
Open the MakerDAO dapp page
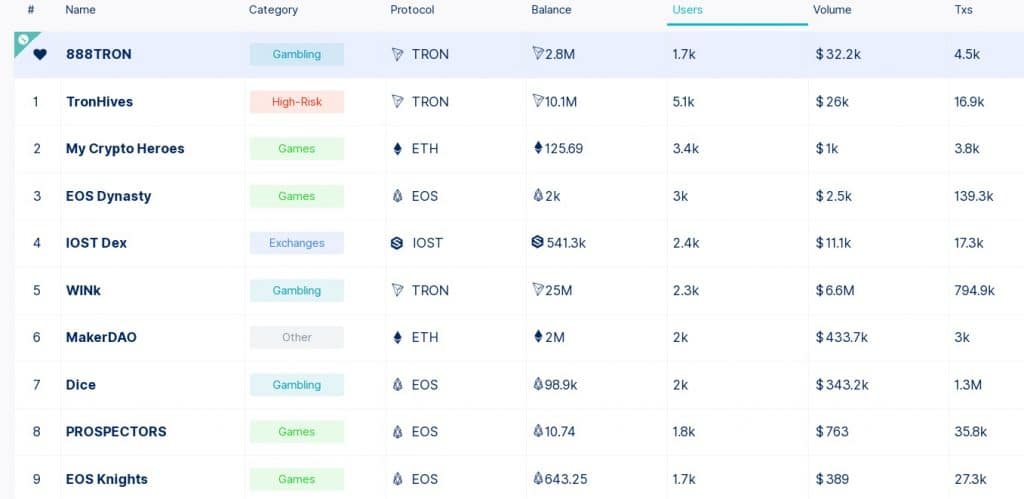(101, 338)
